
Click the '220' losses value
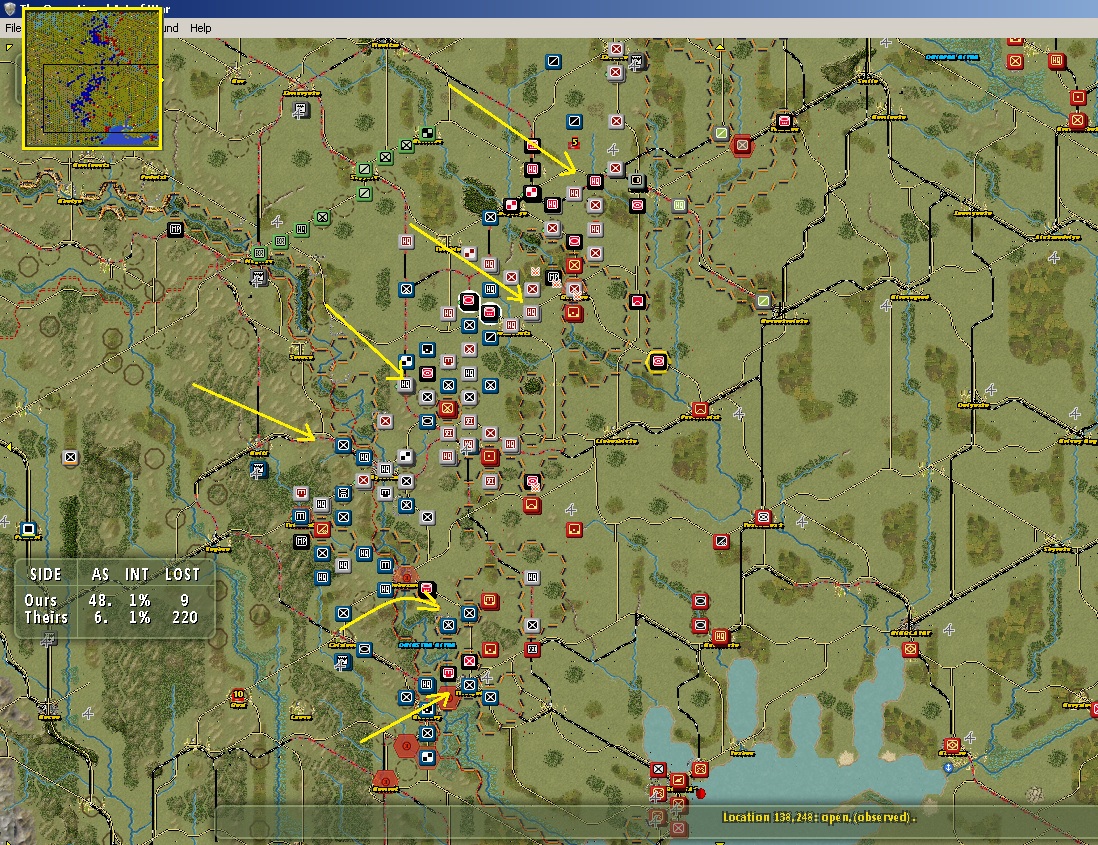pos(185,617)
